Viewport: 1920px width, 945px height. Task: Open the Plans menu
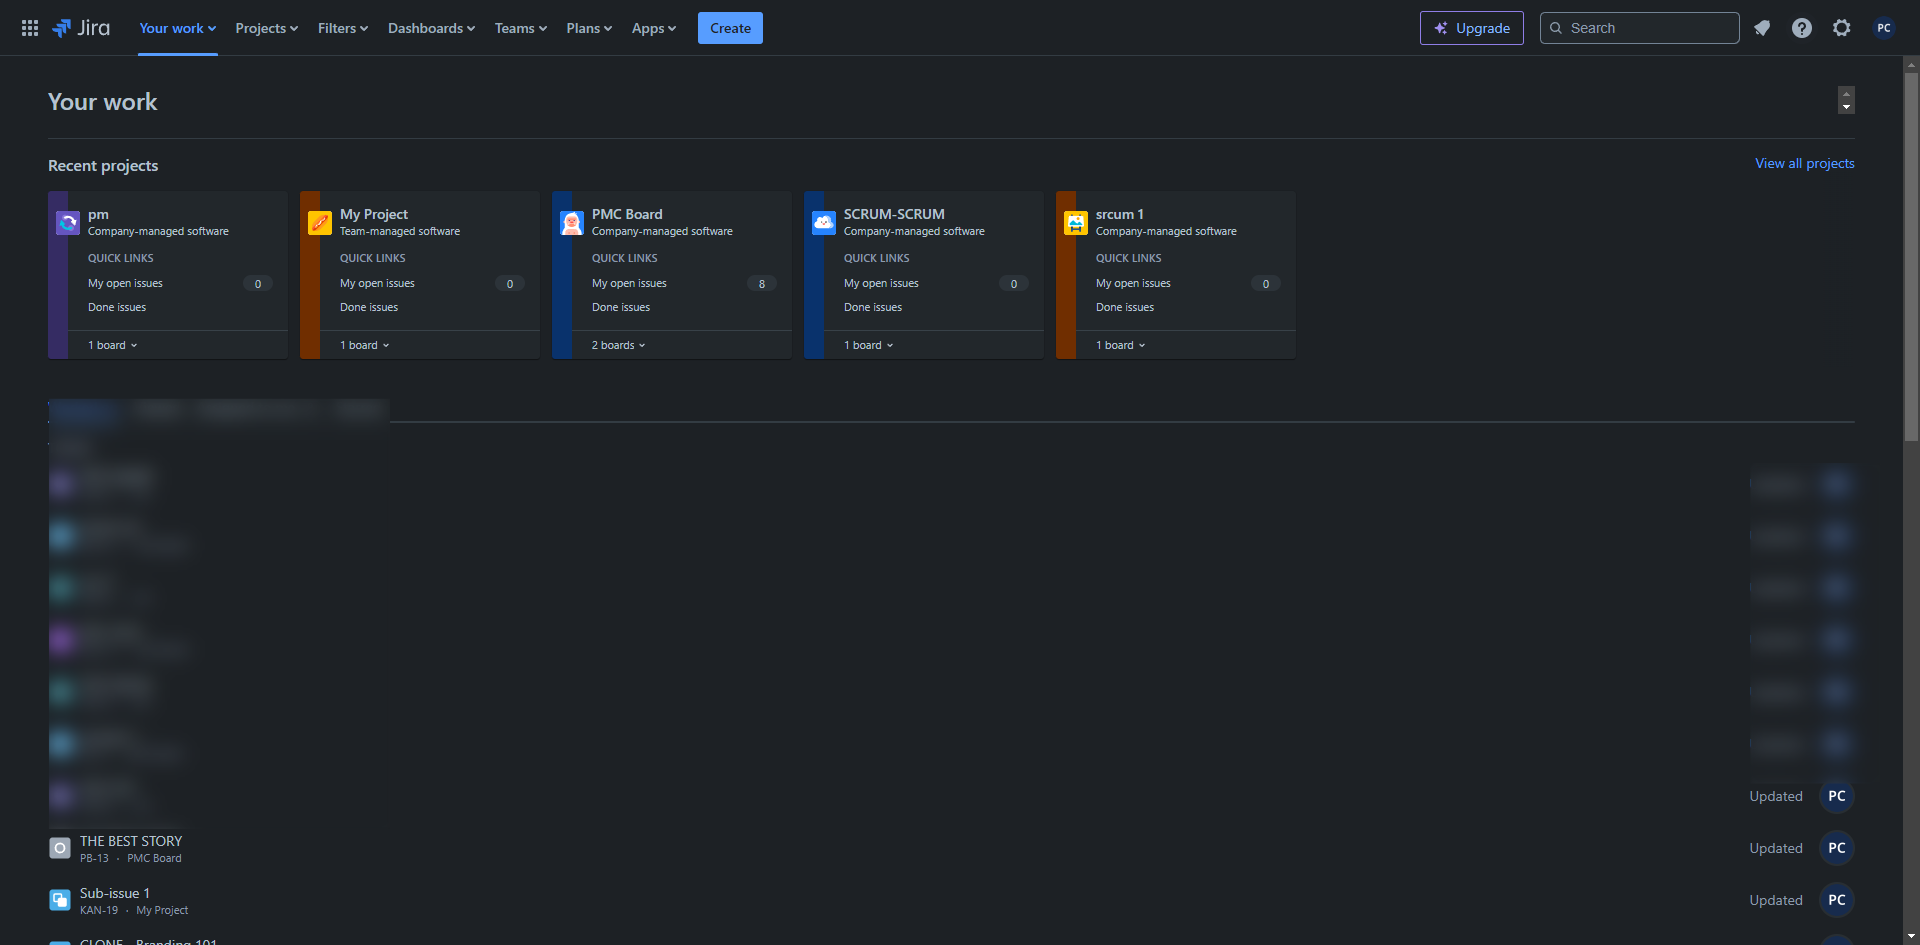point(589,28)
